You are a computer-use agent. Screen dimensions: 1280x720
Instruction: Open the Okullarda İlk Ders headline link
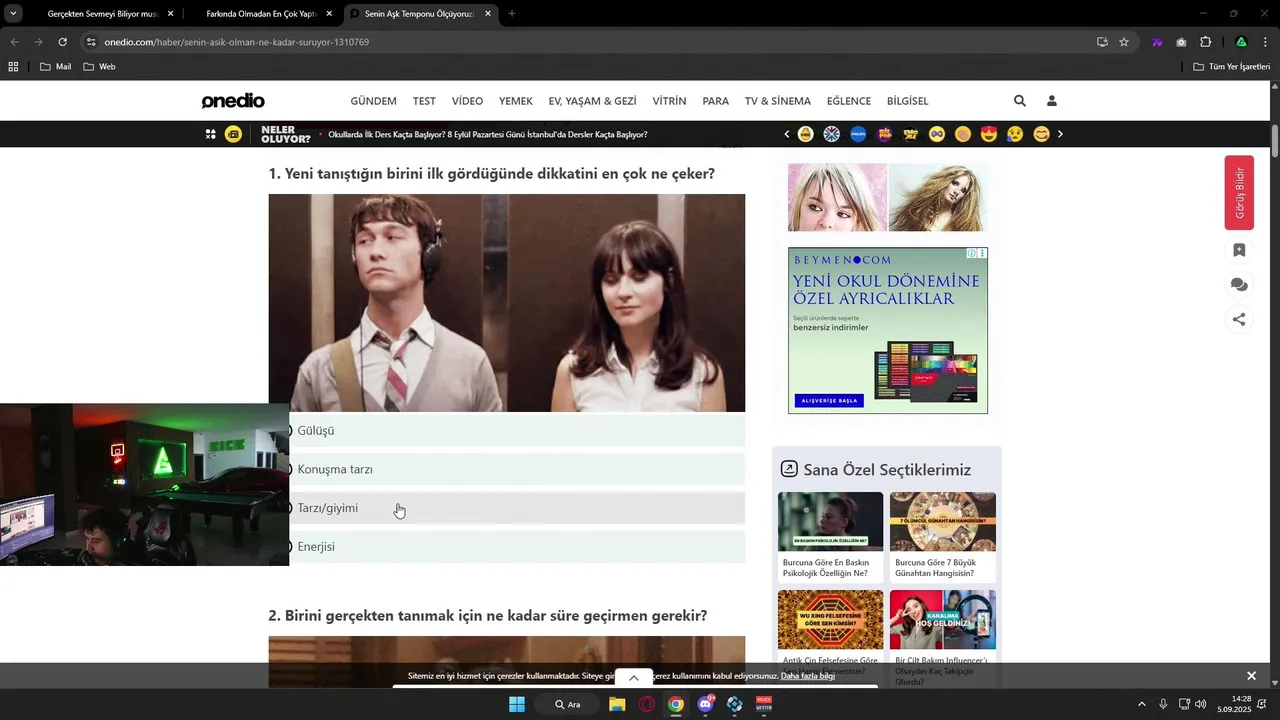click(x=488, y=134)
